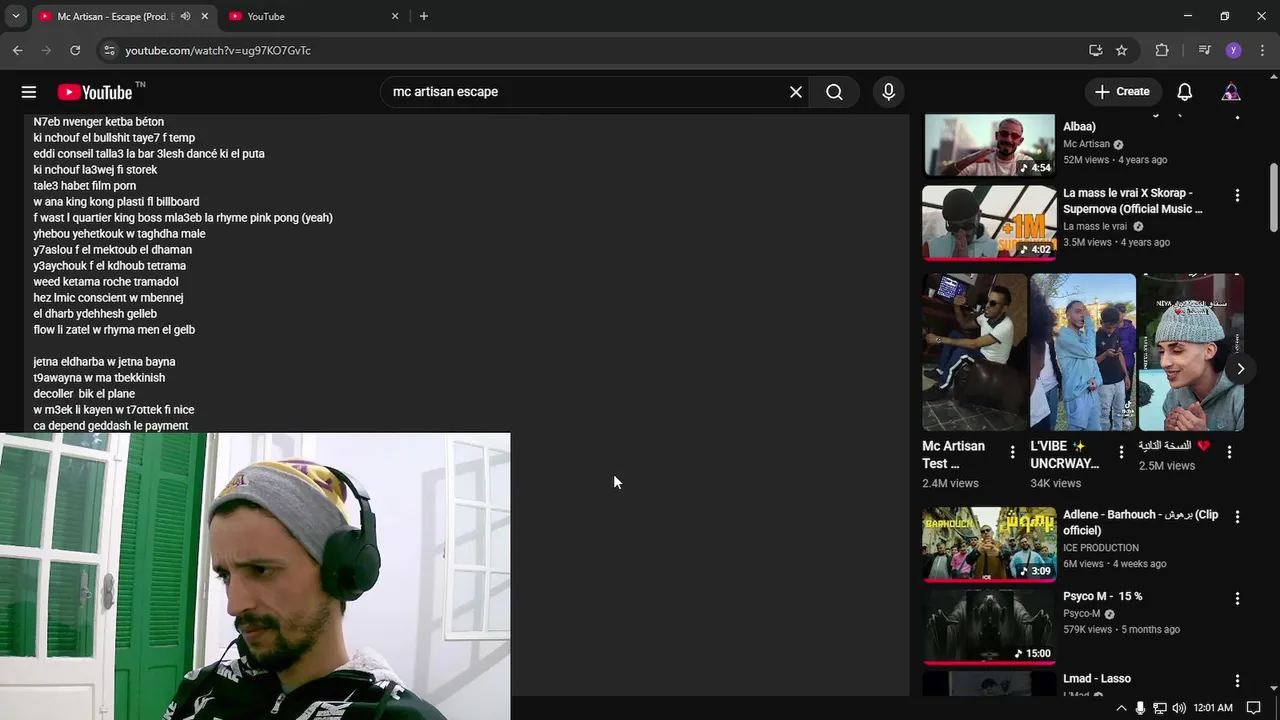Open a new browser tab
Viewport: 1280px width, 720px height.
(424, 16)
